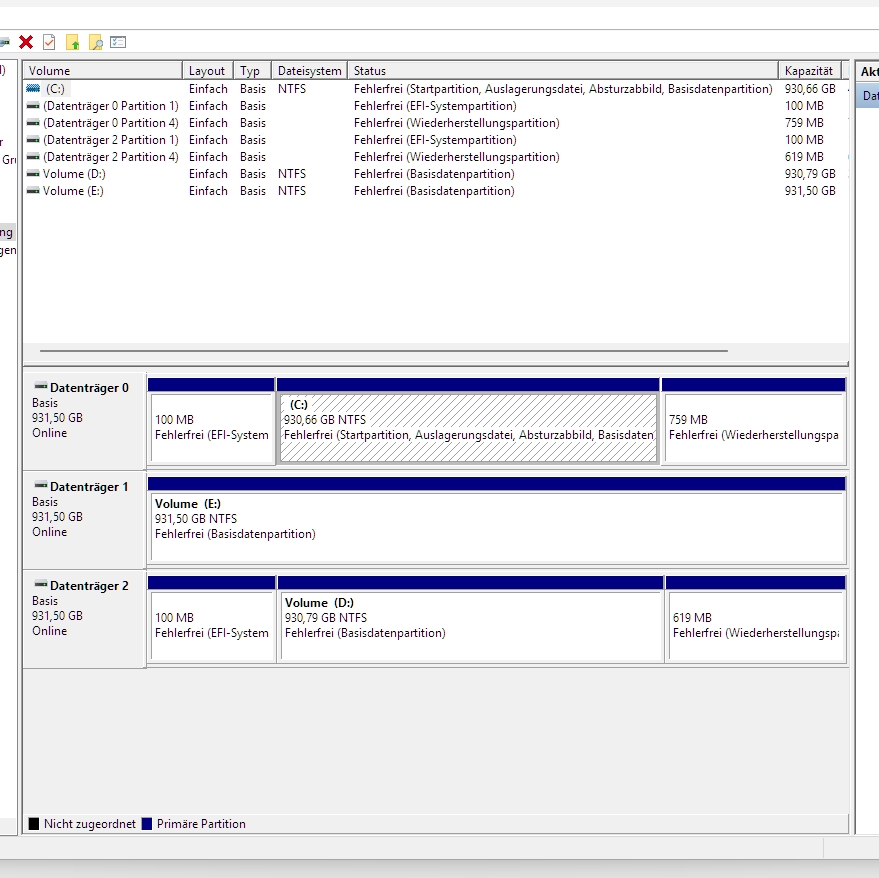Click Basisdatenpartition status in Volume (E:) row
This screenshot has width=879, height=878.
(434, 191)
